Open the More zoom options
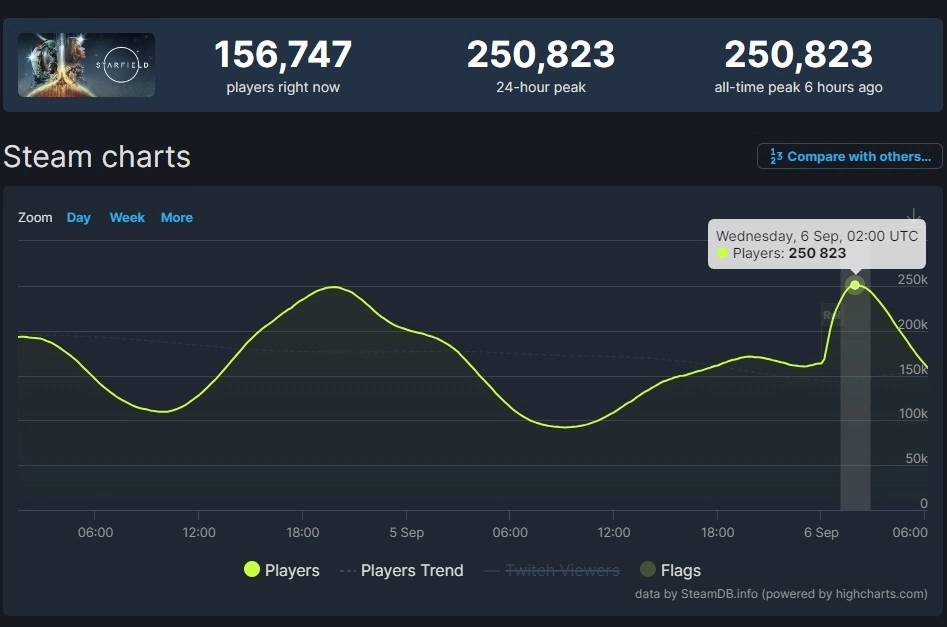947x627 pixels. [176, 217]
